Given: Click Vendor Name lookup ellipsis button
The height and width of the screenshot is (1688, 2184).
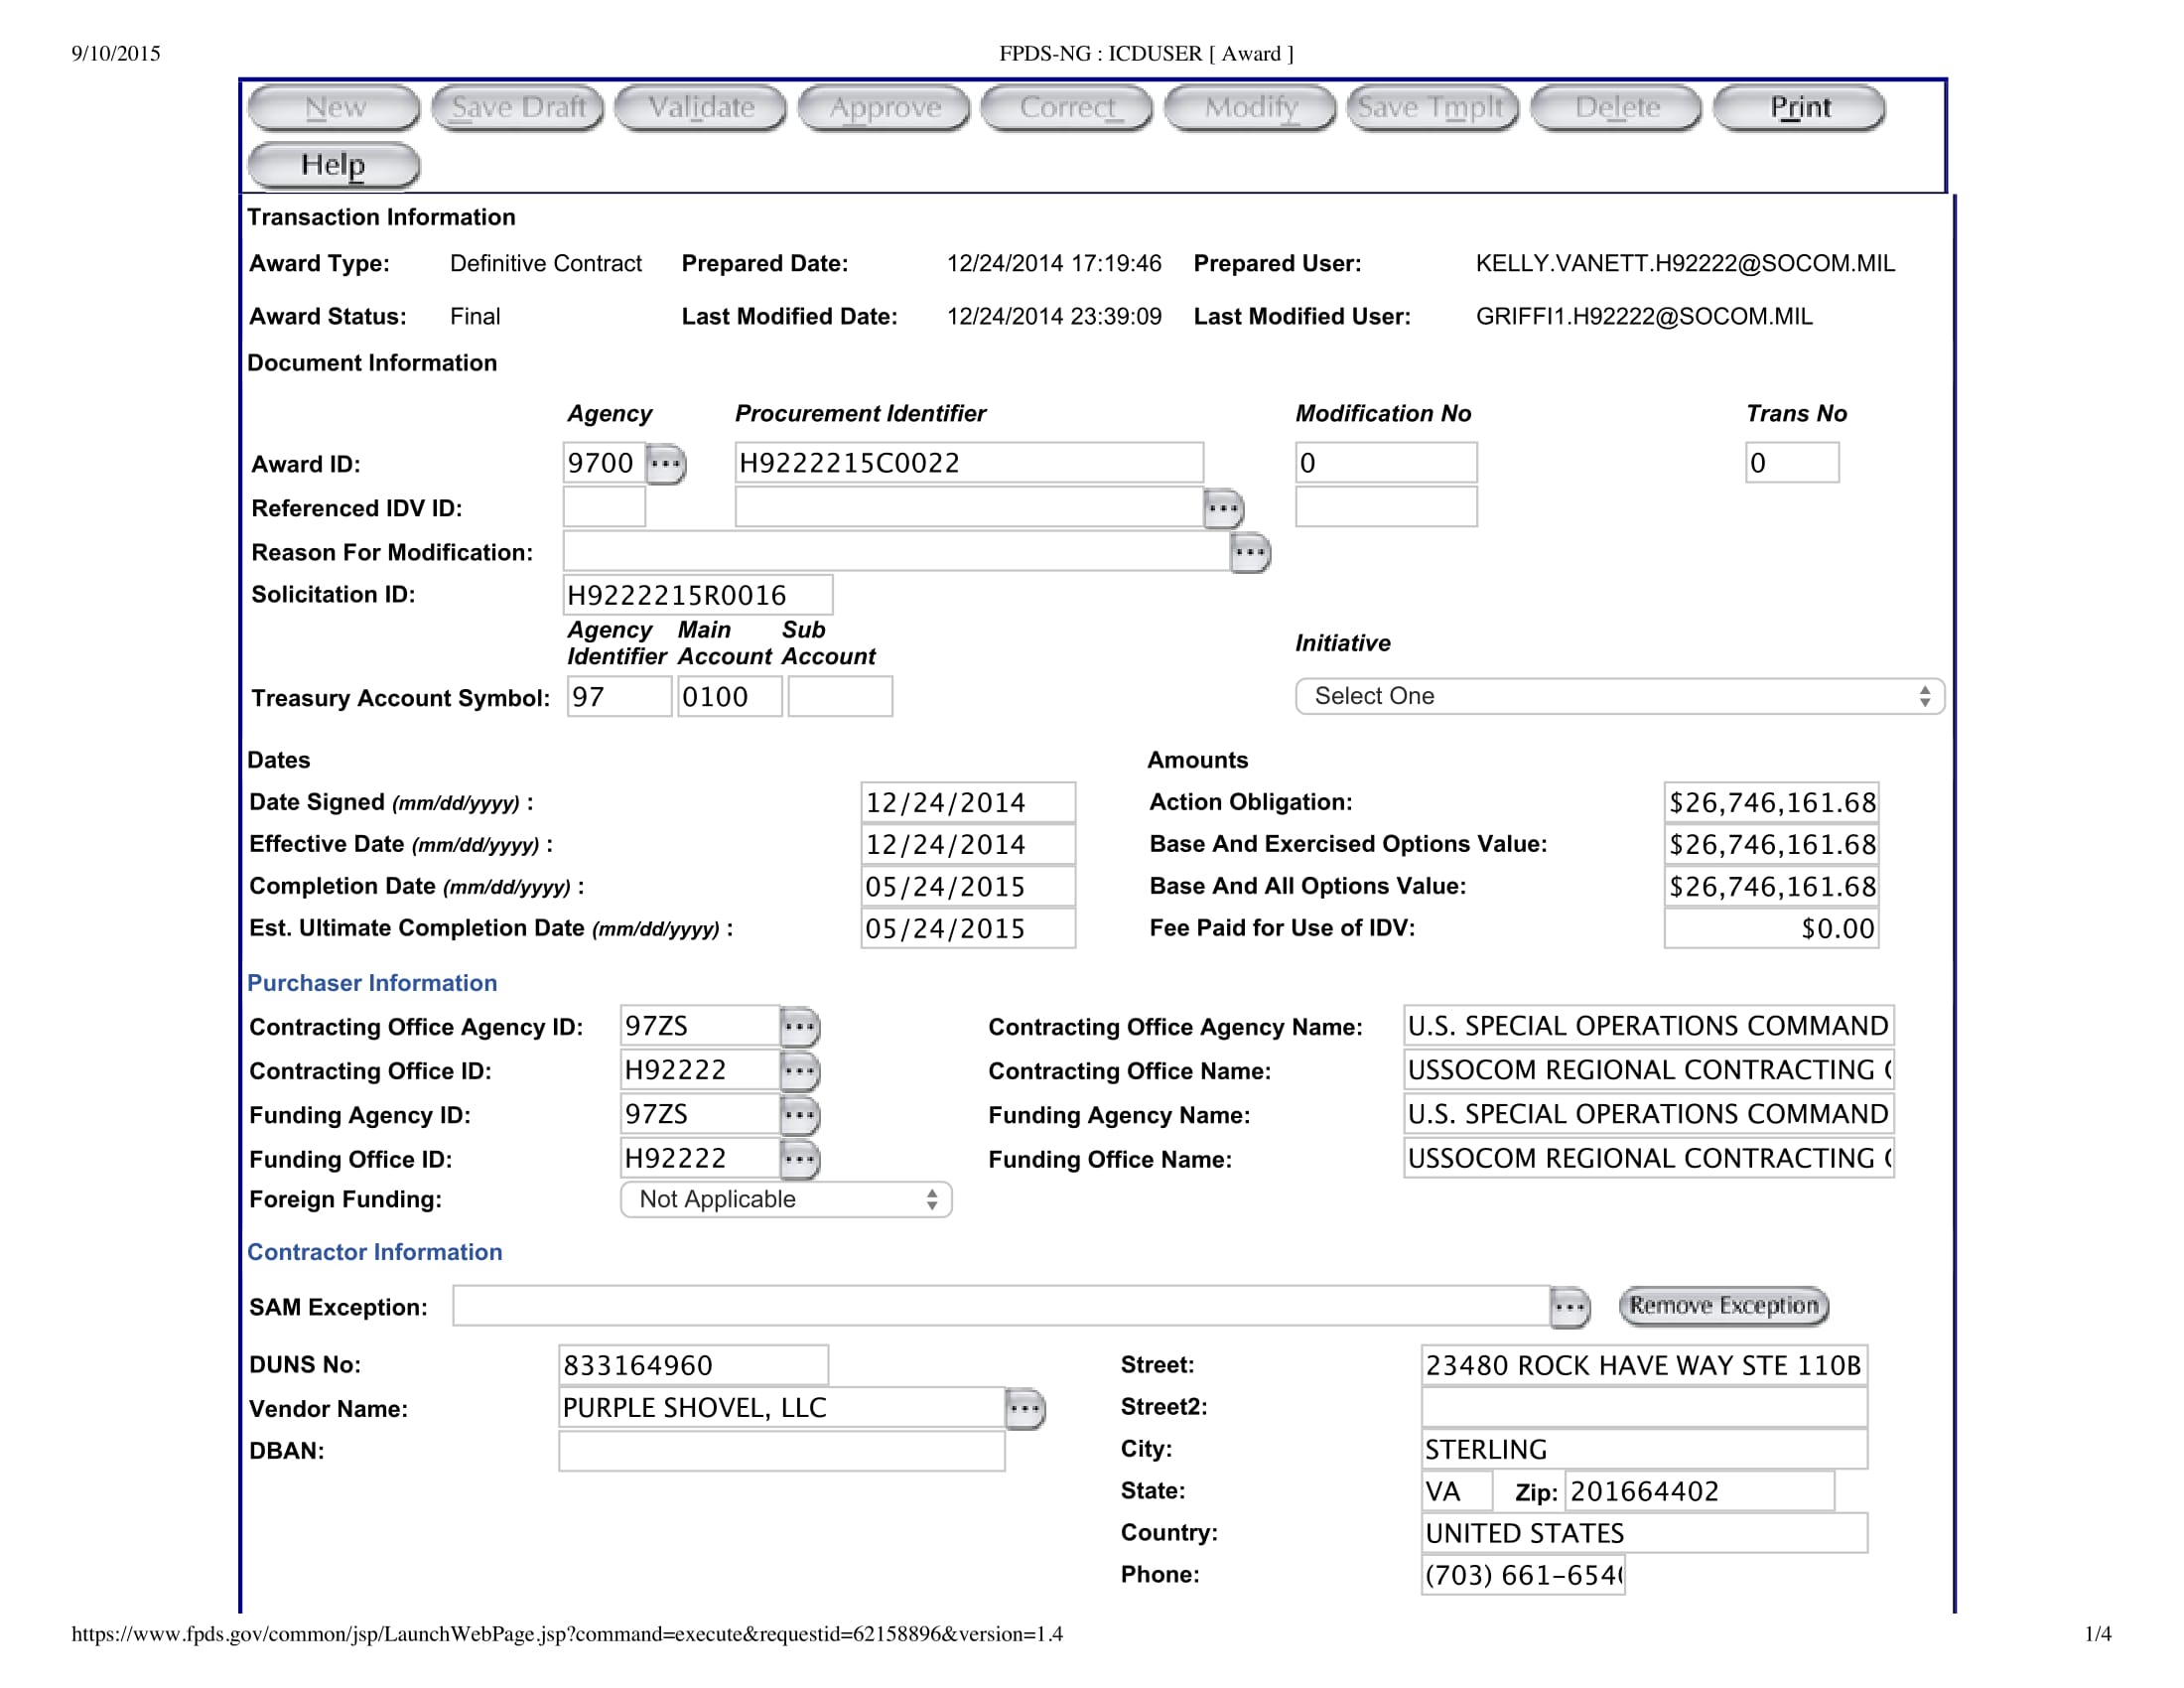Looking at the screenshot, I should (x=1024, y=1409).
